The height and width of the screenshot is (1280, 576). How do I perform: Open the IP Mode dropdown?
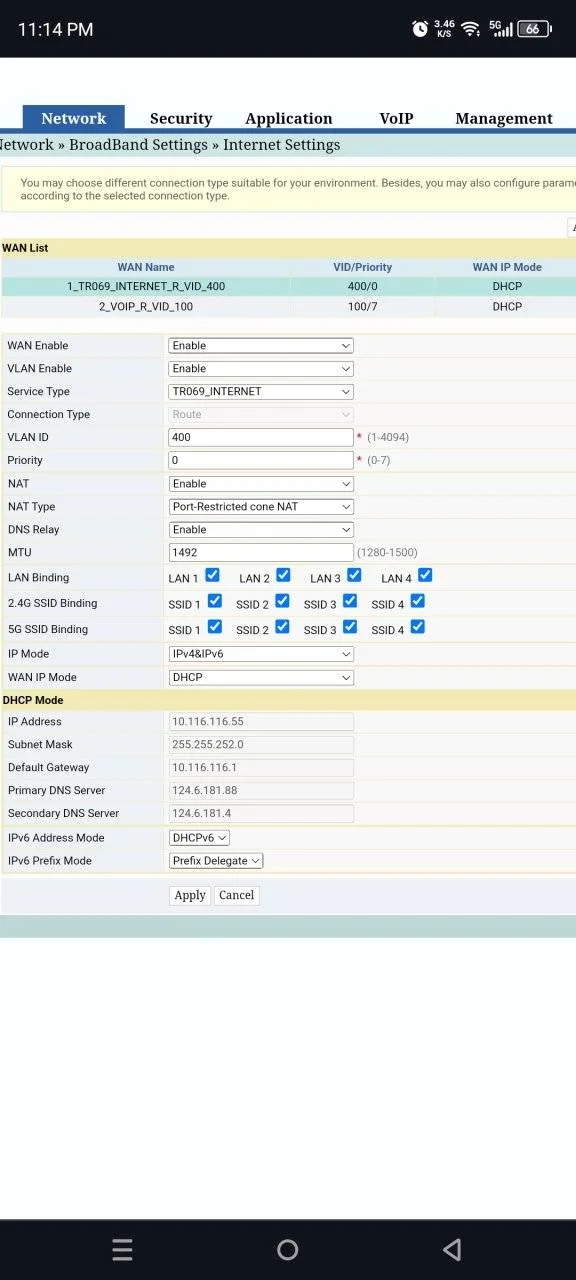click(x=261, y=654)
